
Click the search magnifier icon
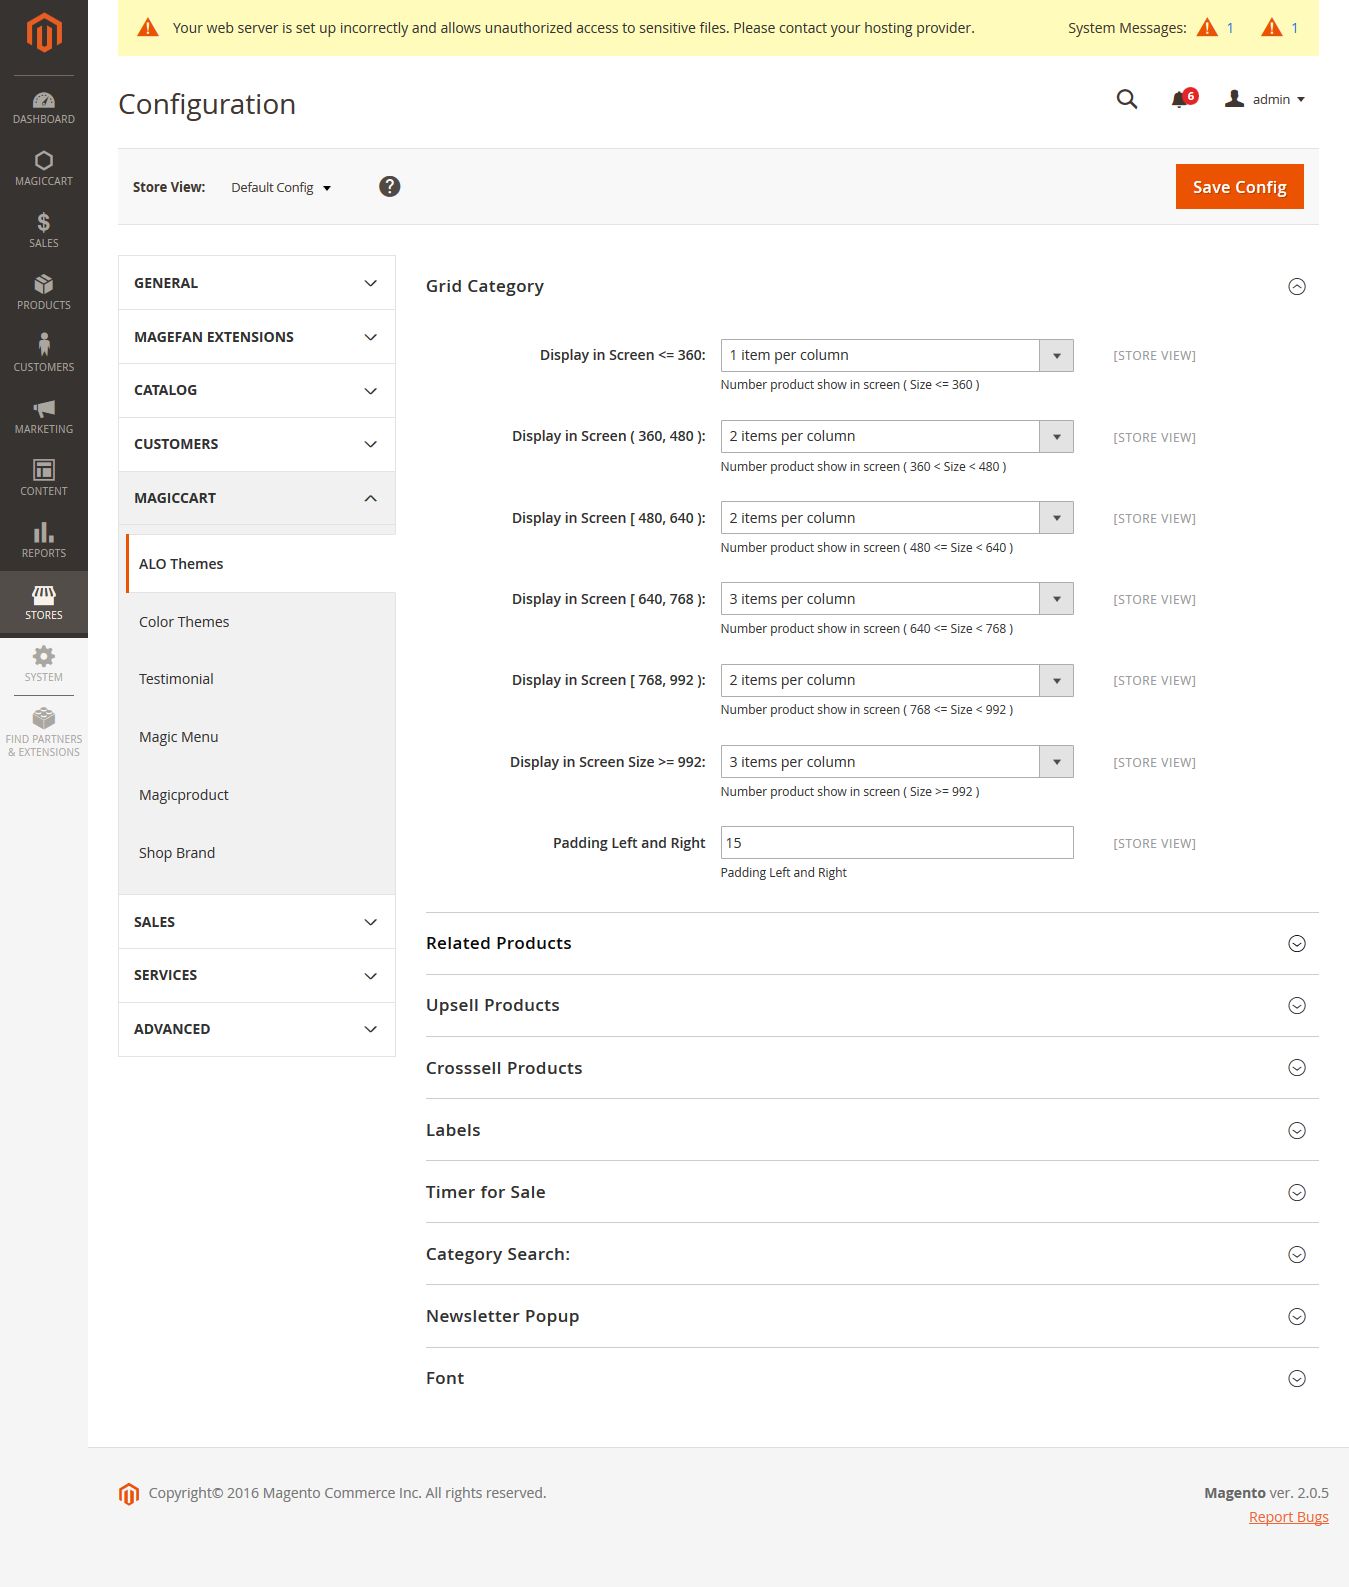click(1126, 99)
